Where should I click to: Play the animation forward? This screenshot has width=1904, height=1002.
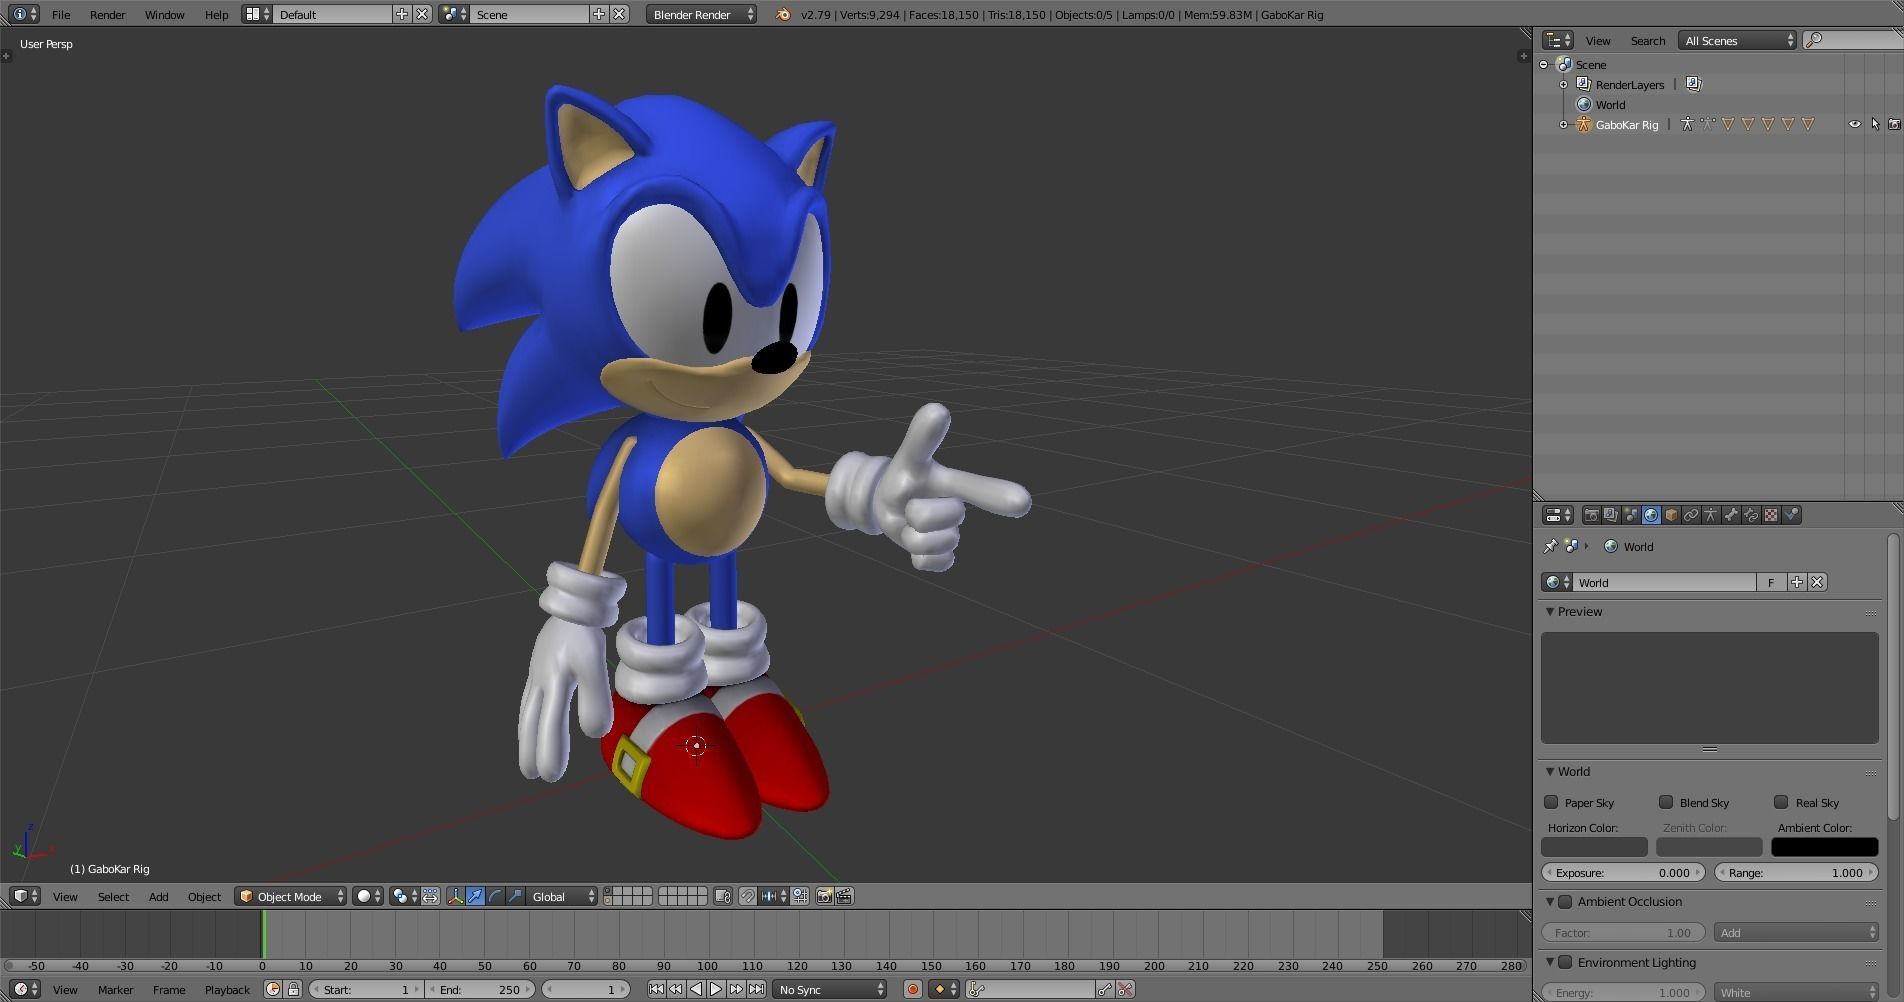716,989
